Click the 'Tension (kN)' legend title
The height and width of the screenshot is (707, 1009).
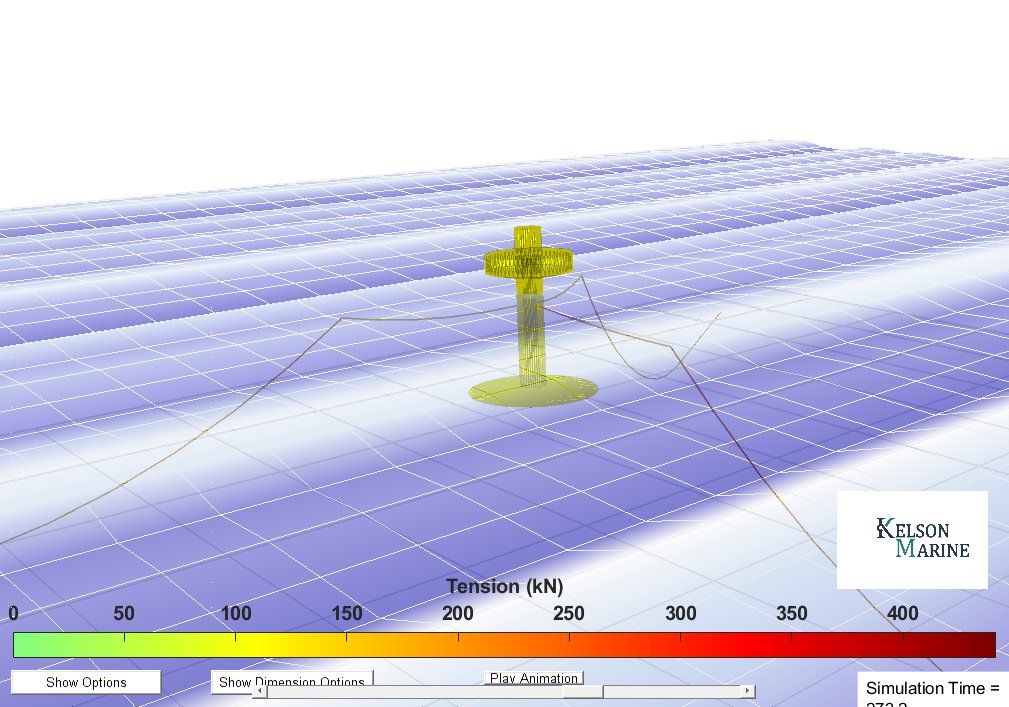[504, 586]
